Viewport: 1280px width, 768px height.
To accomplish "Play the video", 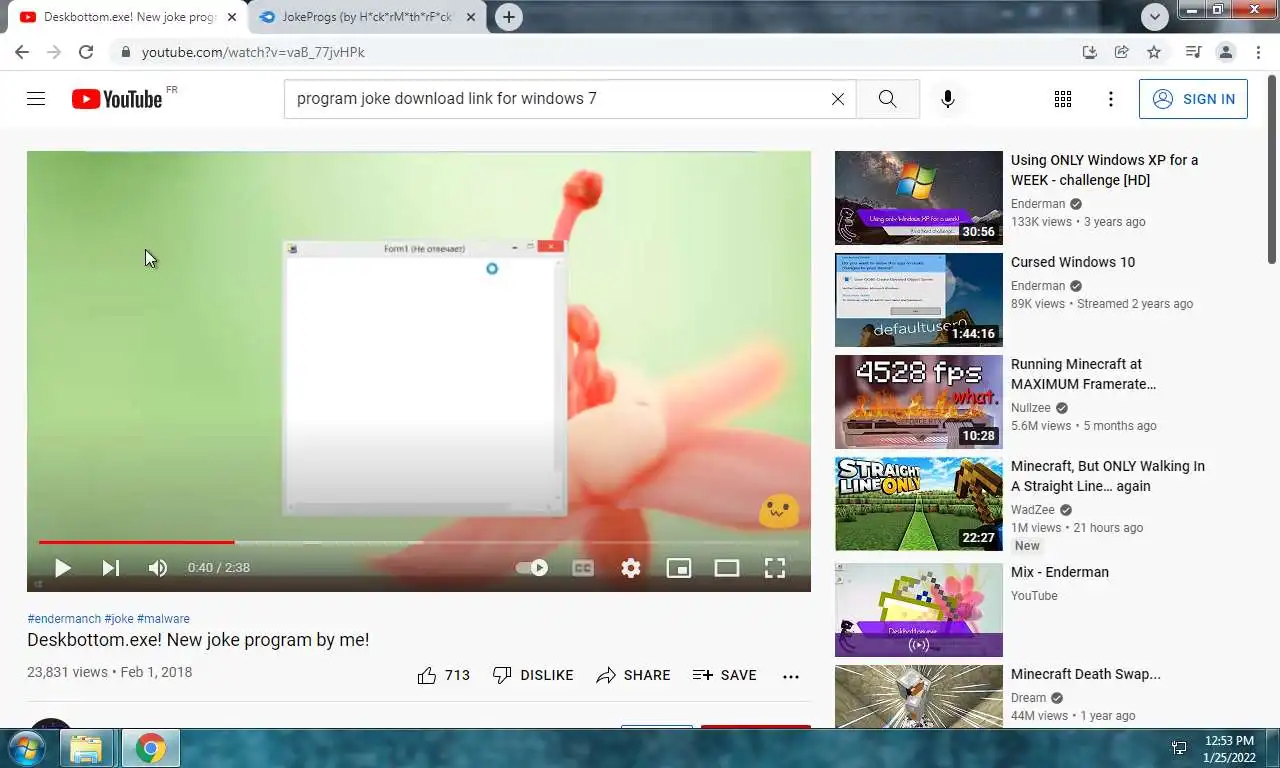I will tap(62, 568).
